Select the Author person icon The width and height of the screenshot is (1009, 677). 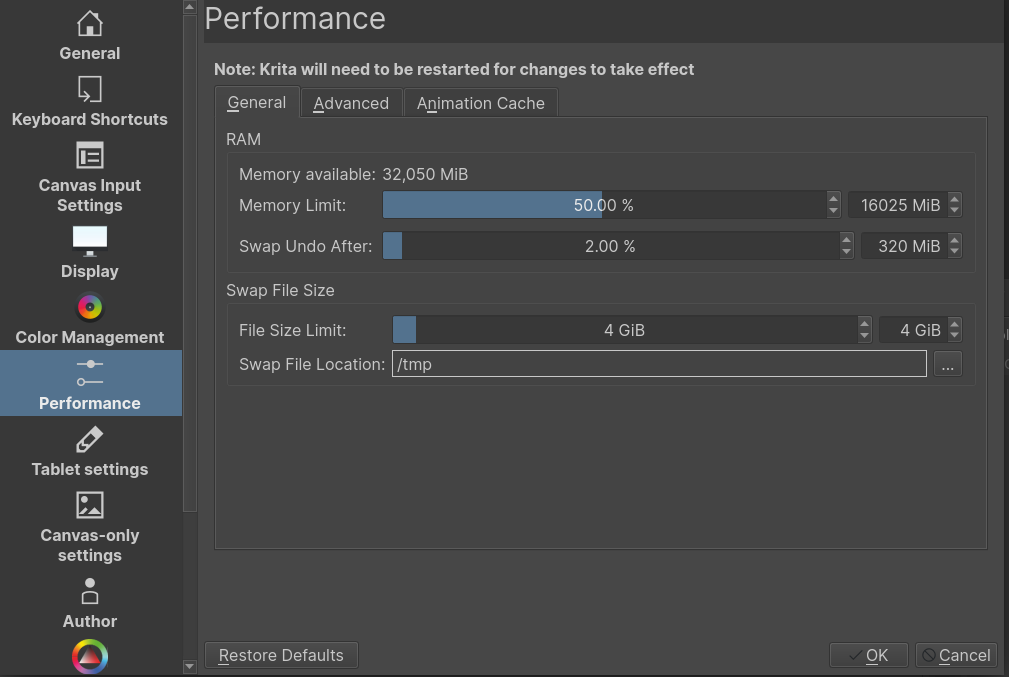click(90, 591)
